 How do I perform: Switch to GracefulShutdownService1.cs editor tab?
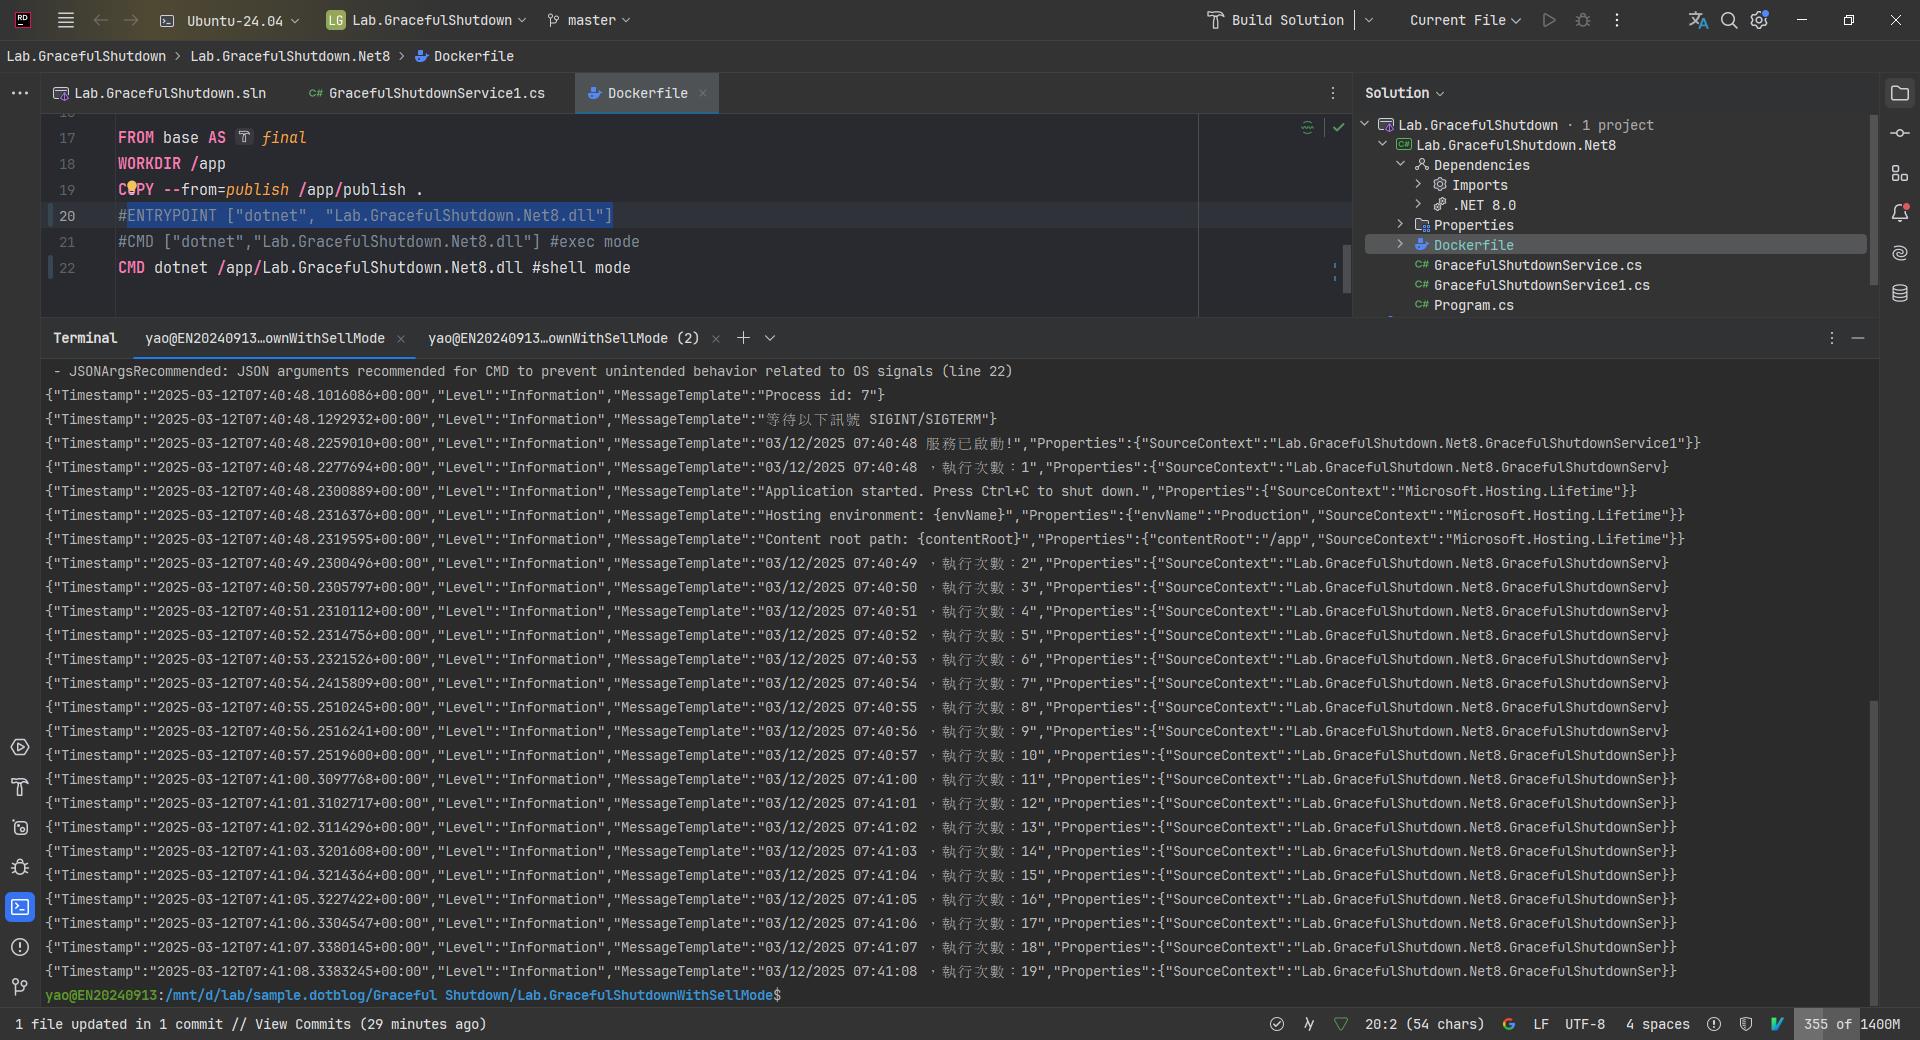point(427,93)
